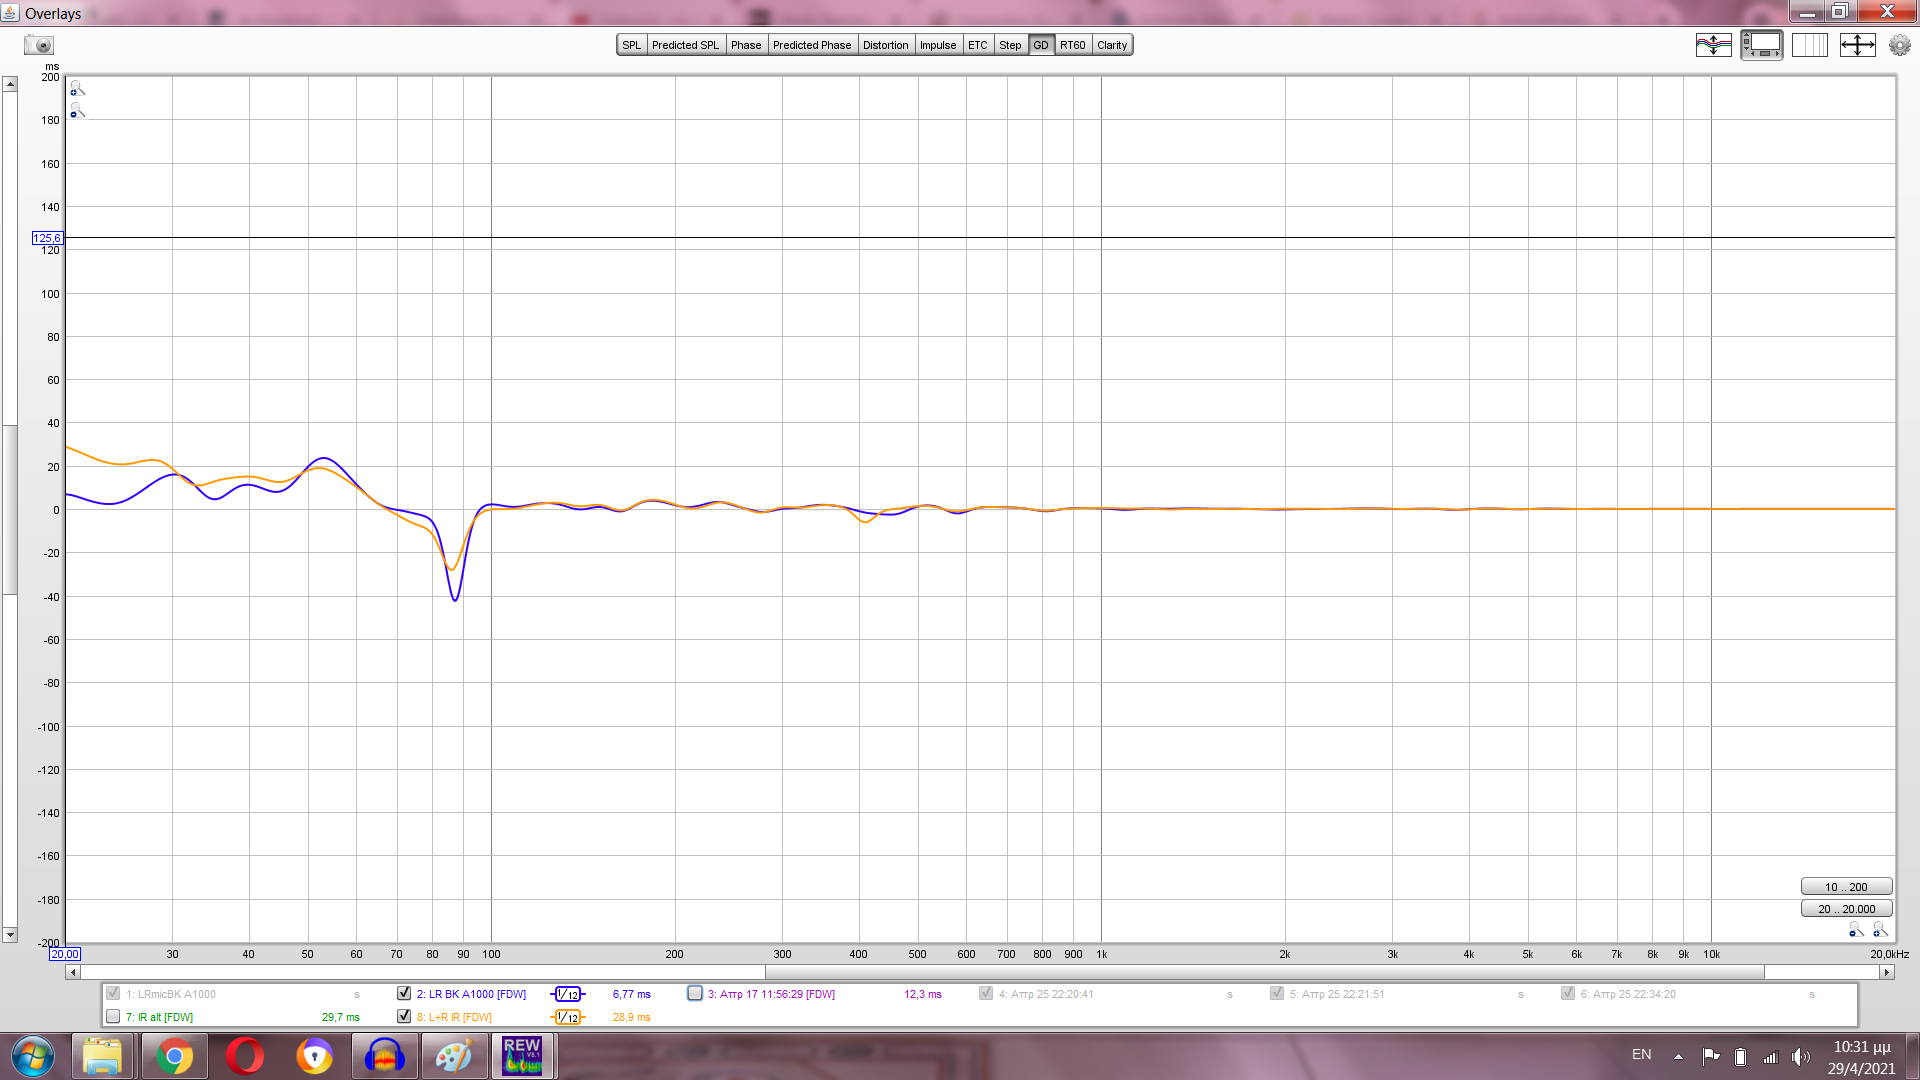1920x1080 pixels.
Task: Click the capture graph camera icon
Action: (39, 45)
